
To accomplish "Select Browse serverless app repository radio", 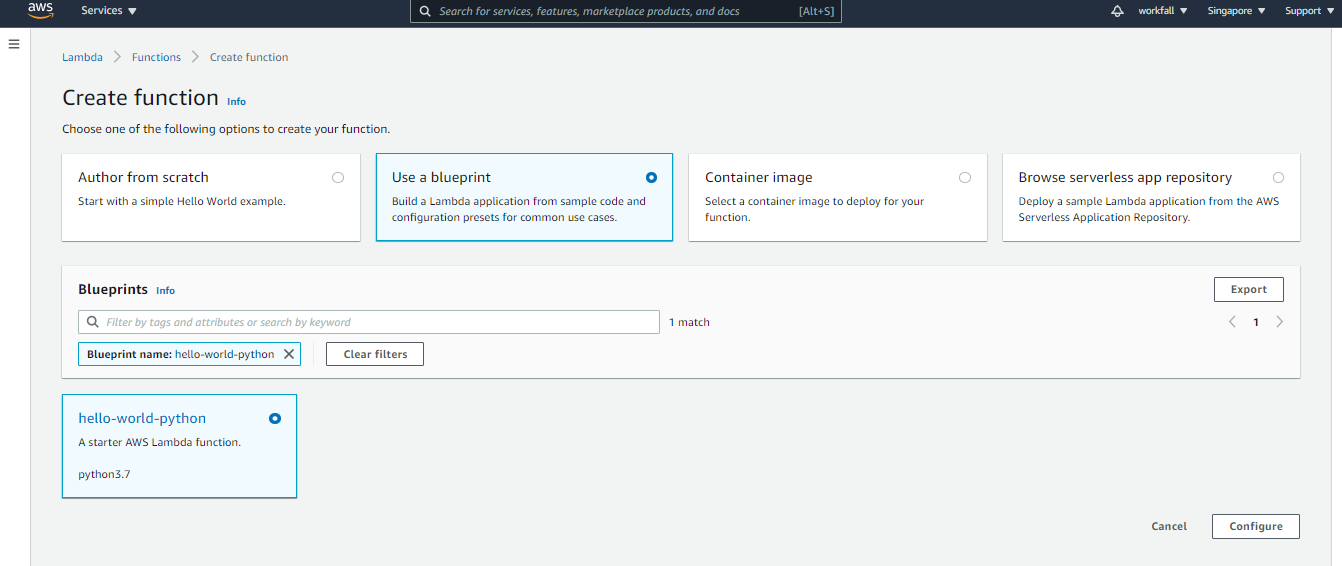I will (x=1279, y=177).
